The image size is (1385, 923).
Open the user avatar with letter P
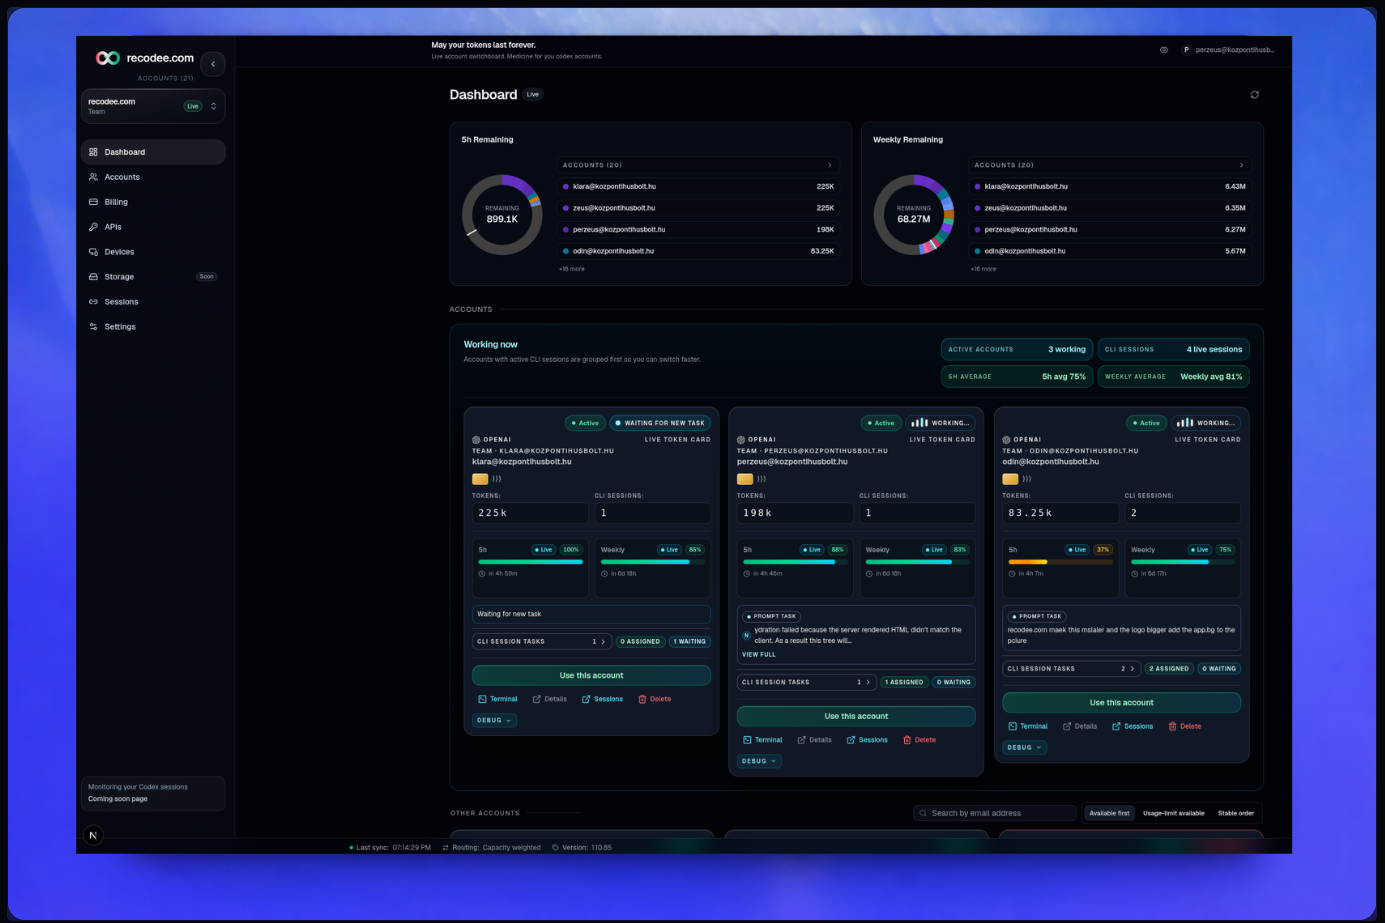(1186, 50)
